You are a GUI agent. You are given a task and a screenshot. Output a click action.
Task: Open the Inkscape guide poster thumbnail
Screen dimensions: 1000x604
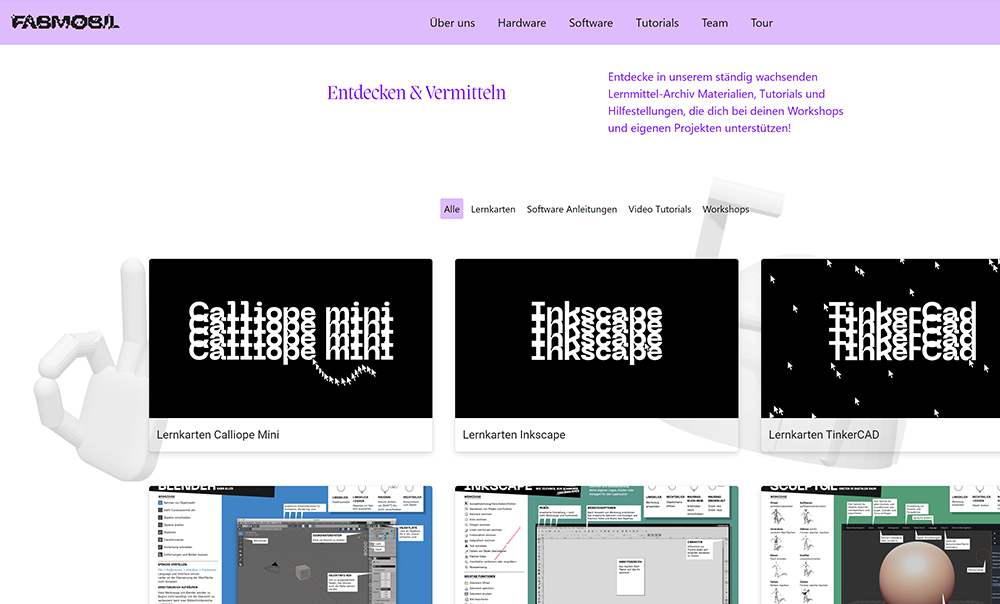596,545
